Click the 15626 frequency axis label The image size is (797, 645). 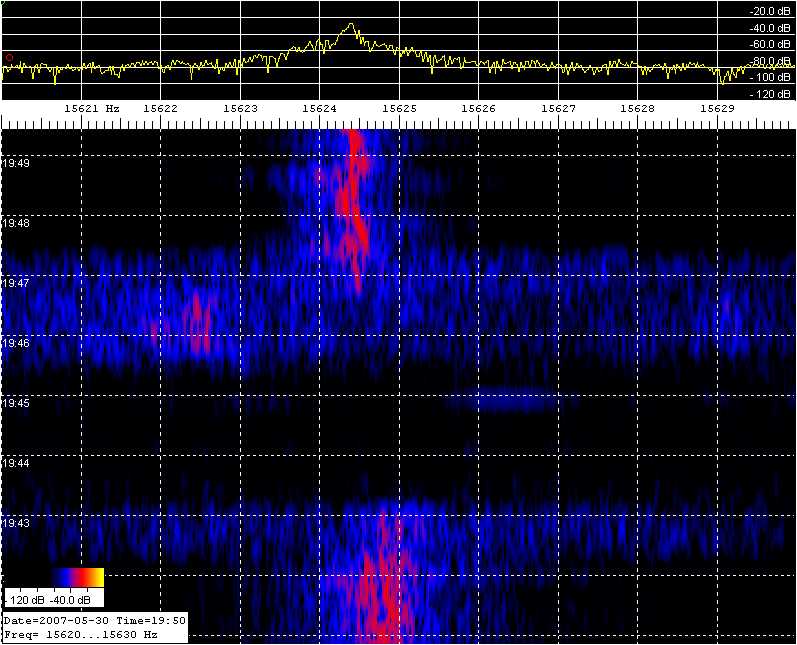pos(478,108)
